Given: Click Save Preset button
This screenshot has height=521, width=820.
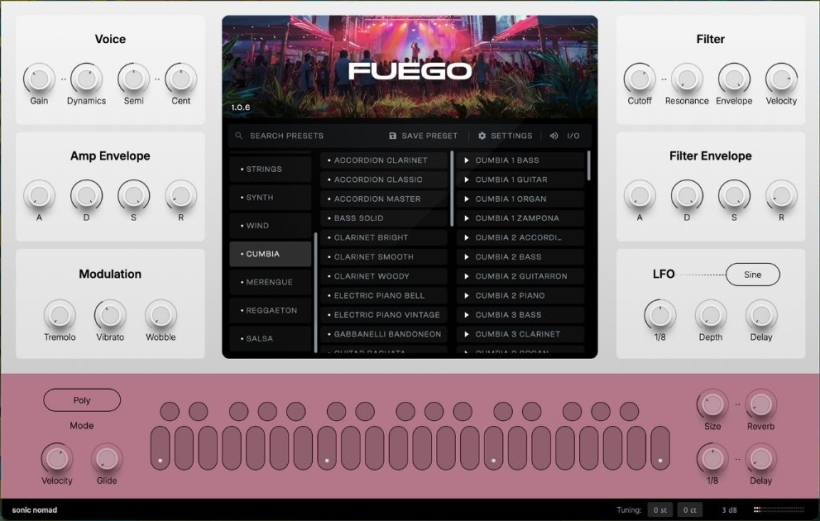Looking at the screenshot, I should (x=423, y=135).
